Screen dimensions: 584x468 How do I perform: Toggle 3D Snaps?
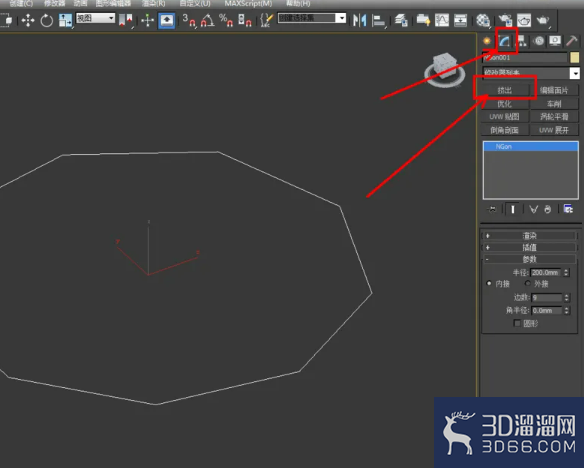point(189,20)
